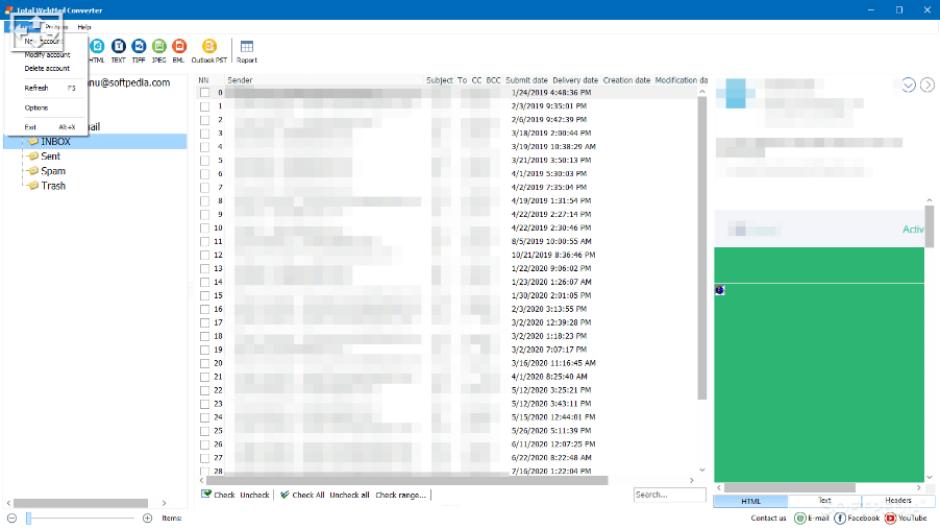This screenshot has width=940, height=529.
Task: Click the EML export toolbar icon
Action: tap(179, 47)
